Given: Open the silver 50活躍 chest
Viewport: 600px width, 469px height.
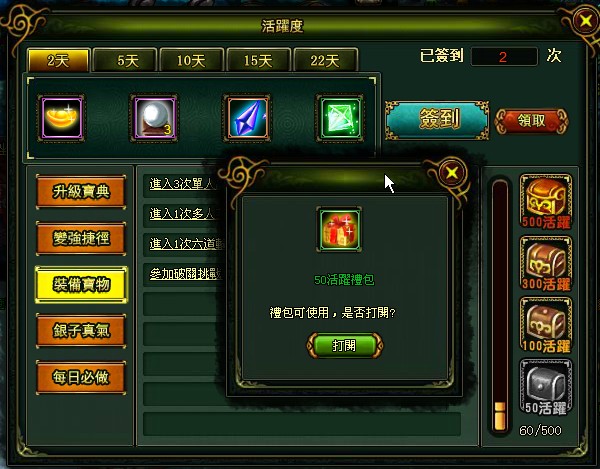Looking at the screenshot, I should (x=546, y=387).
